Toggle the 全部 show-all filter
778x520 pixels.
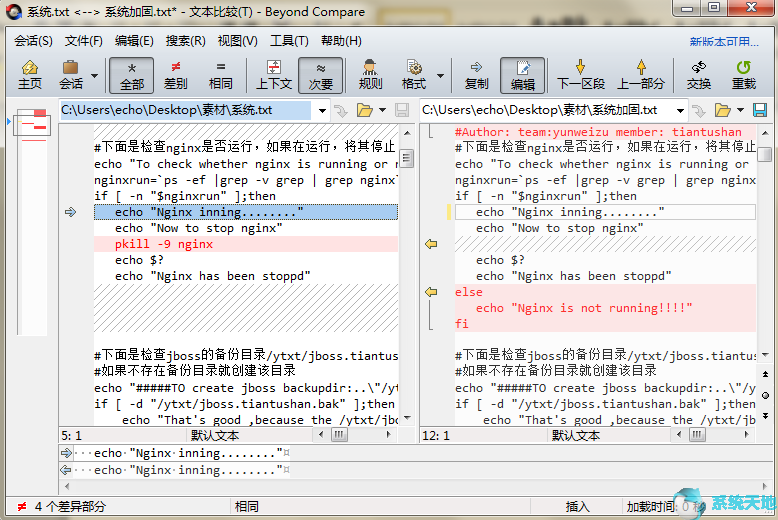coord(131,75)
